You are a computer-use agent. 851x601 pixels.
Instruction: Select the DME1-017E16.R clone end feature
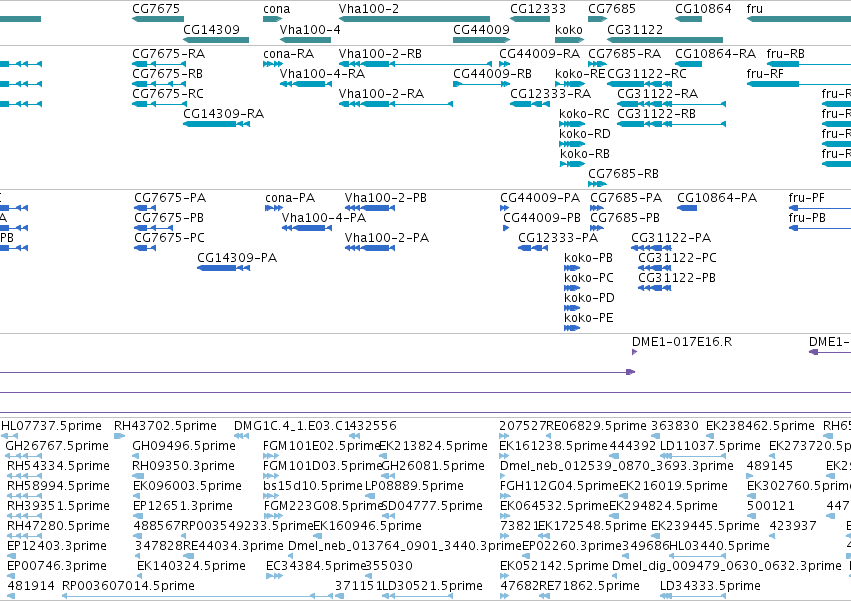[634, 352]
